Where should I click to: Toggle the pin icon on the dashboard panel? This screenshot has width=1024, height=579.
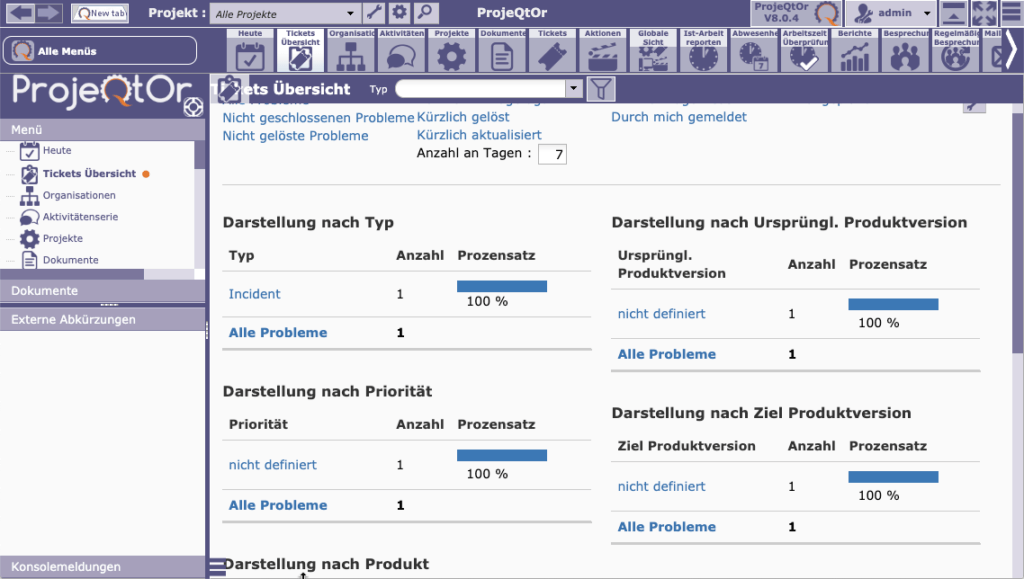point(973,104)
